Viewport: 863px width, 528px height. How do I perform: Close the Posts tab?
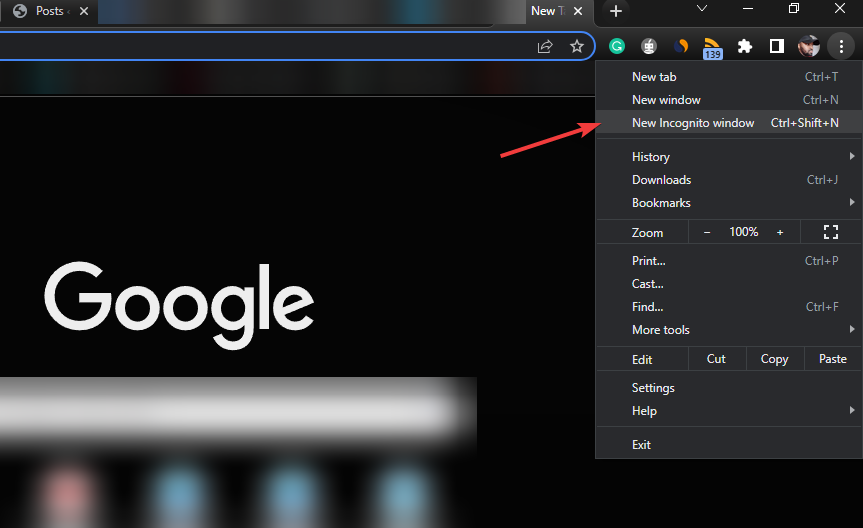pos(84,11)
